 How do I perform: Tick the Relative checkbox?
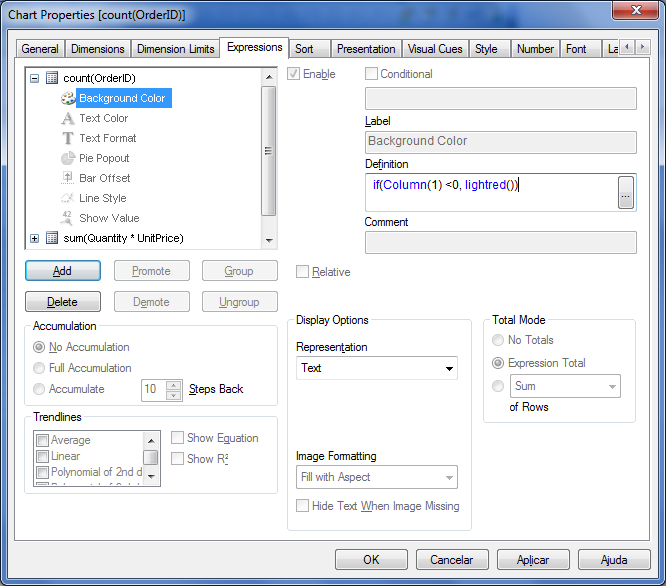coord(302,272)
